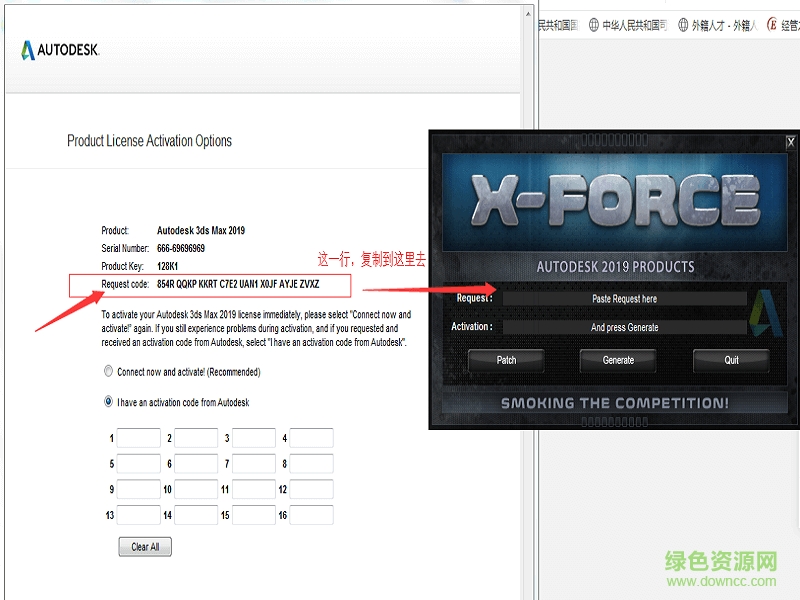Click activation code field 12
Screen dimensions: 800x600
[x=312, y=489]
